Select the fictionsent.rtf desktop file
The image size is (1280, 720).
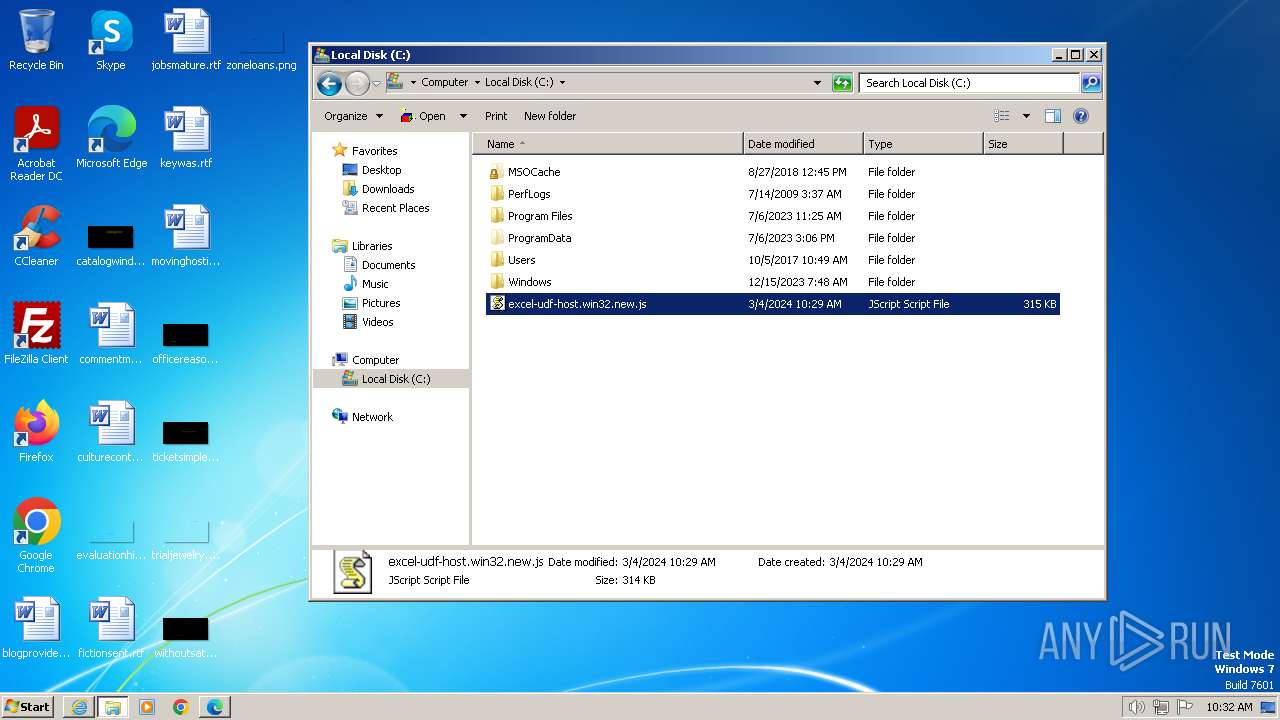pyautogui.click(x=111, y=628)
